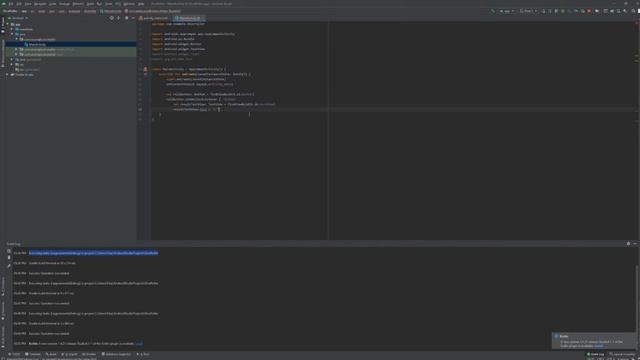Viewport: 640px width, 360px height.
Task: Select the highlighted first Event Log entry
Action: [93, 253]
